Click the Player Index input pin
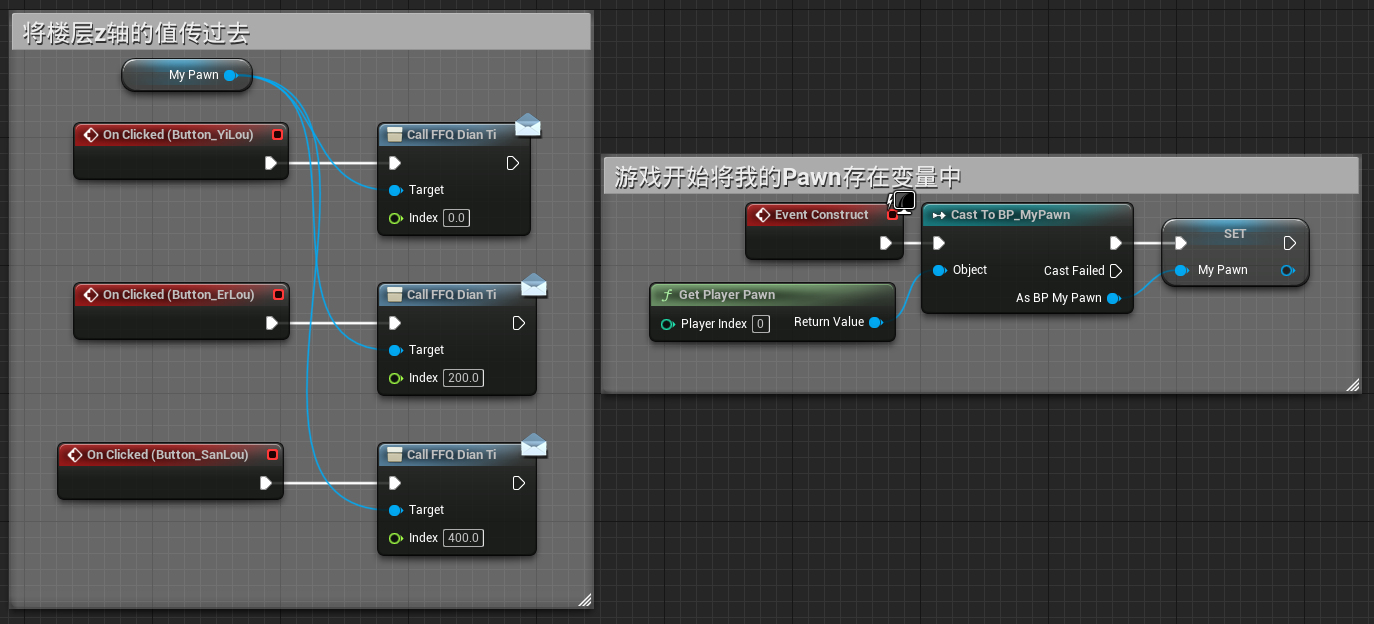This screenshot has height=624, width=1374. pos(667,324)
